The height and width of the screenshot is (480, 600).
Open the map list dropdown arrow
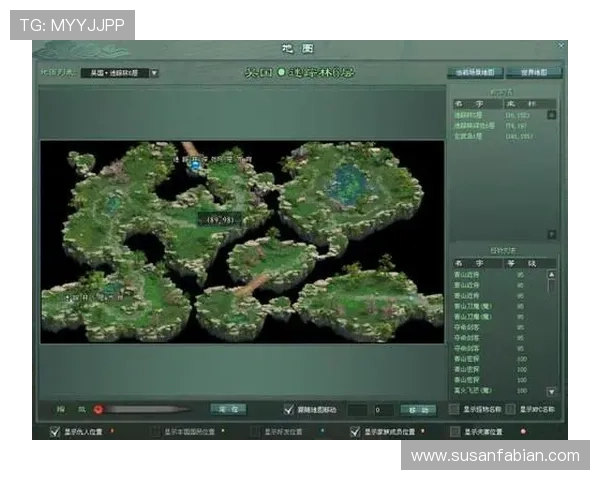click(x=154, y=73)
